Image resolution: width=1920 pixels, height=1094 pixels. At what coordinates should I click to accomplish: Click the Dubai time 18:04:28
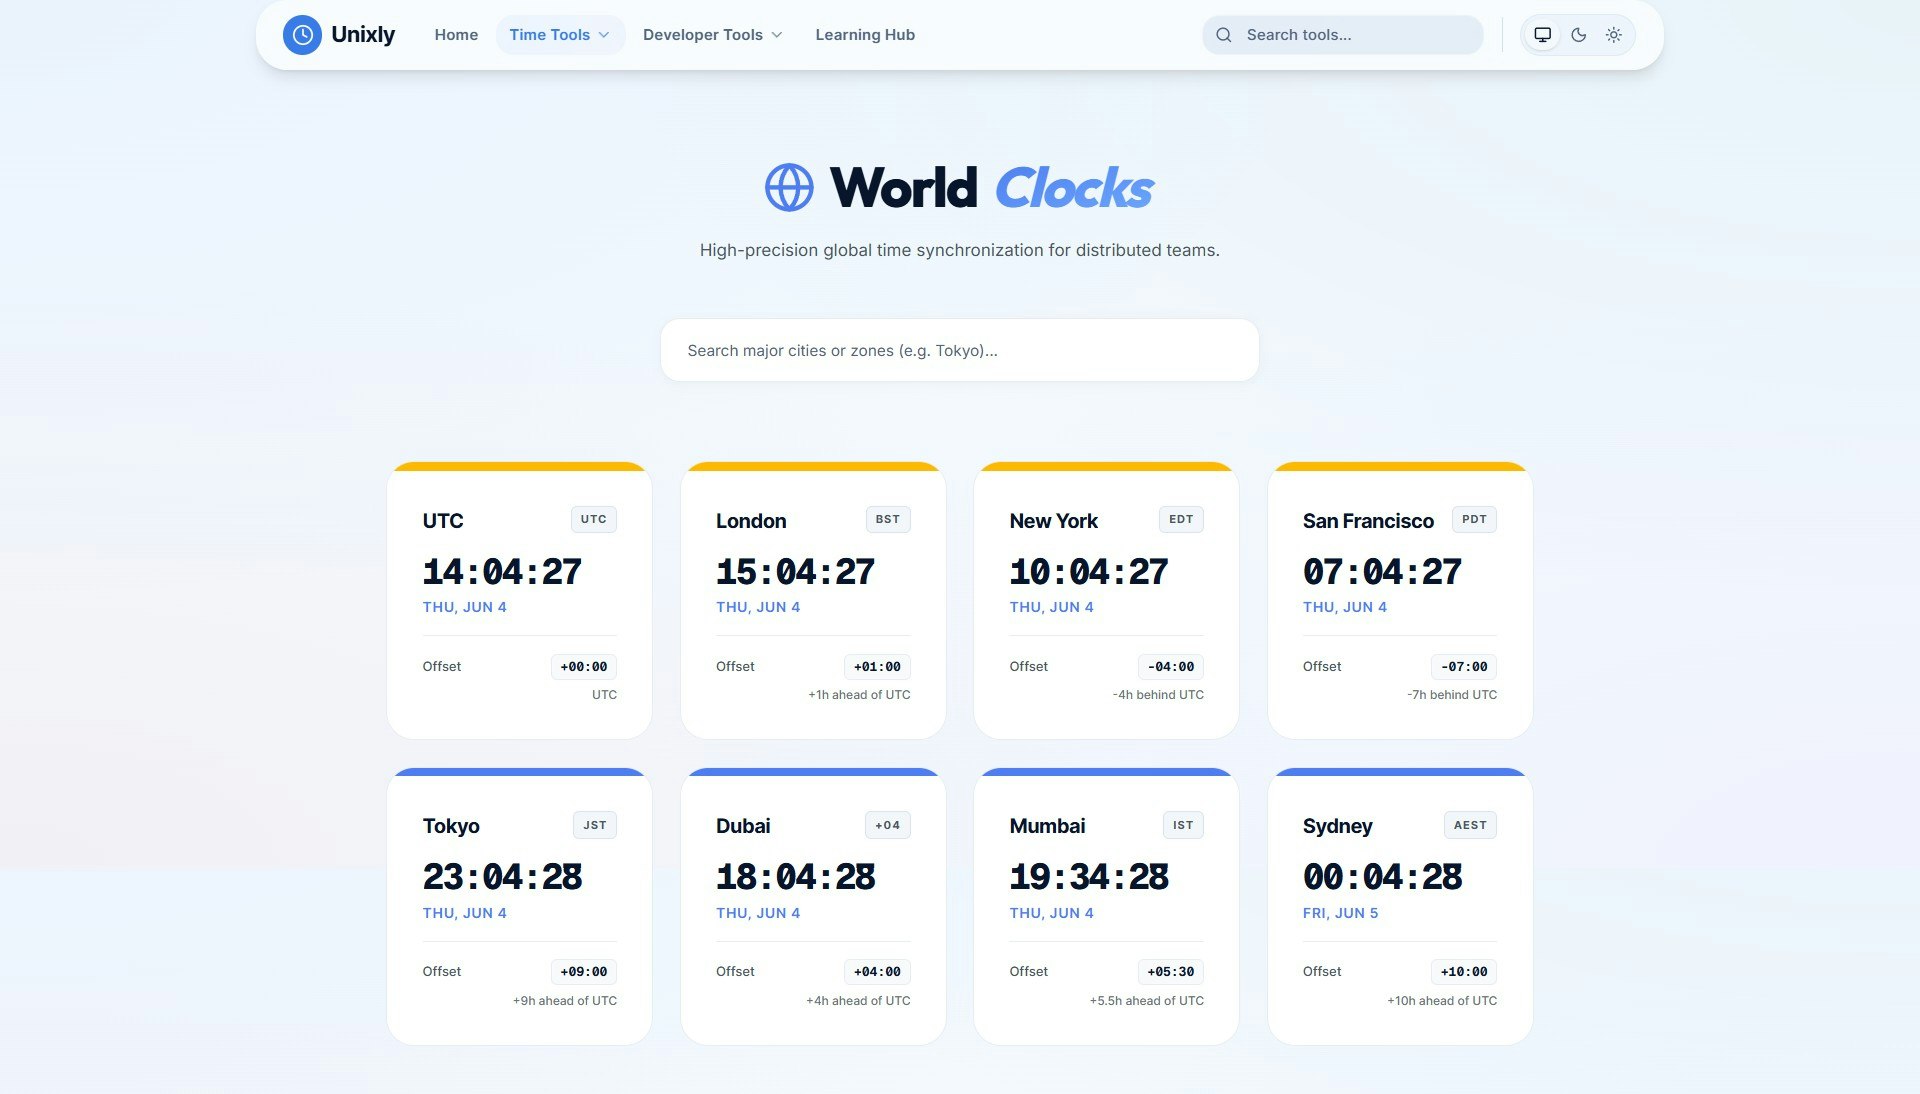[795, 877]
